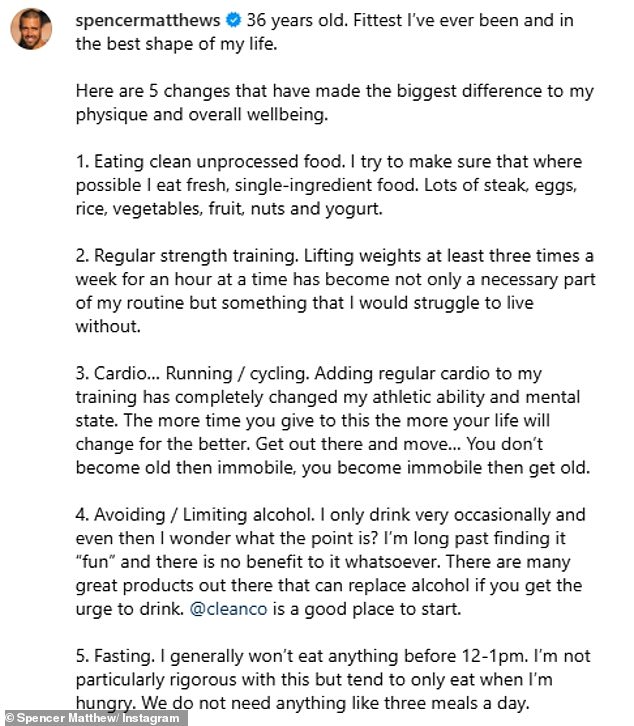The image size is (634, 726).
Task: Click the 'Here are 5 changes' paragraph
Action: [x=334, y=102]
